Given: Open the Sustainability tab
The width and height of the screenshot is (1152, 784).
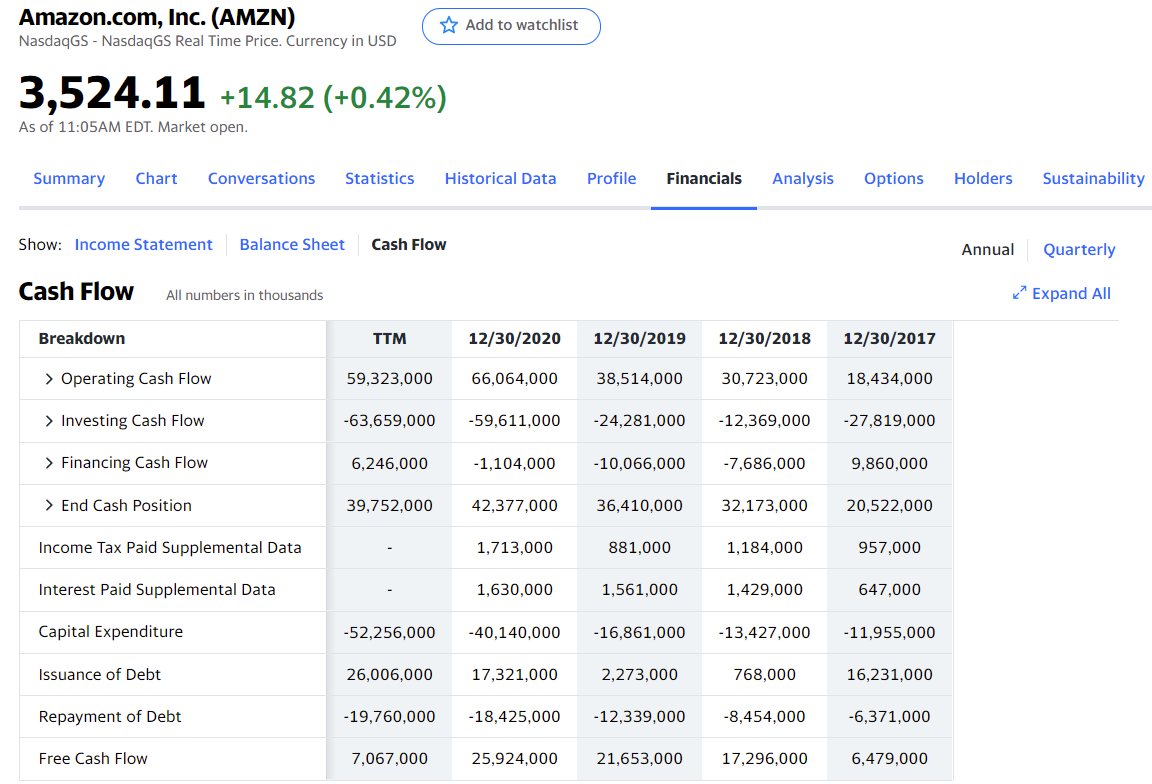Looking at the screenshot, I should coord(1093,179).
